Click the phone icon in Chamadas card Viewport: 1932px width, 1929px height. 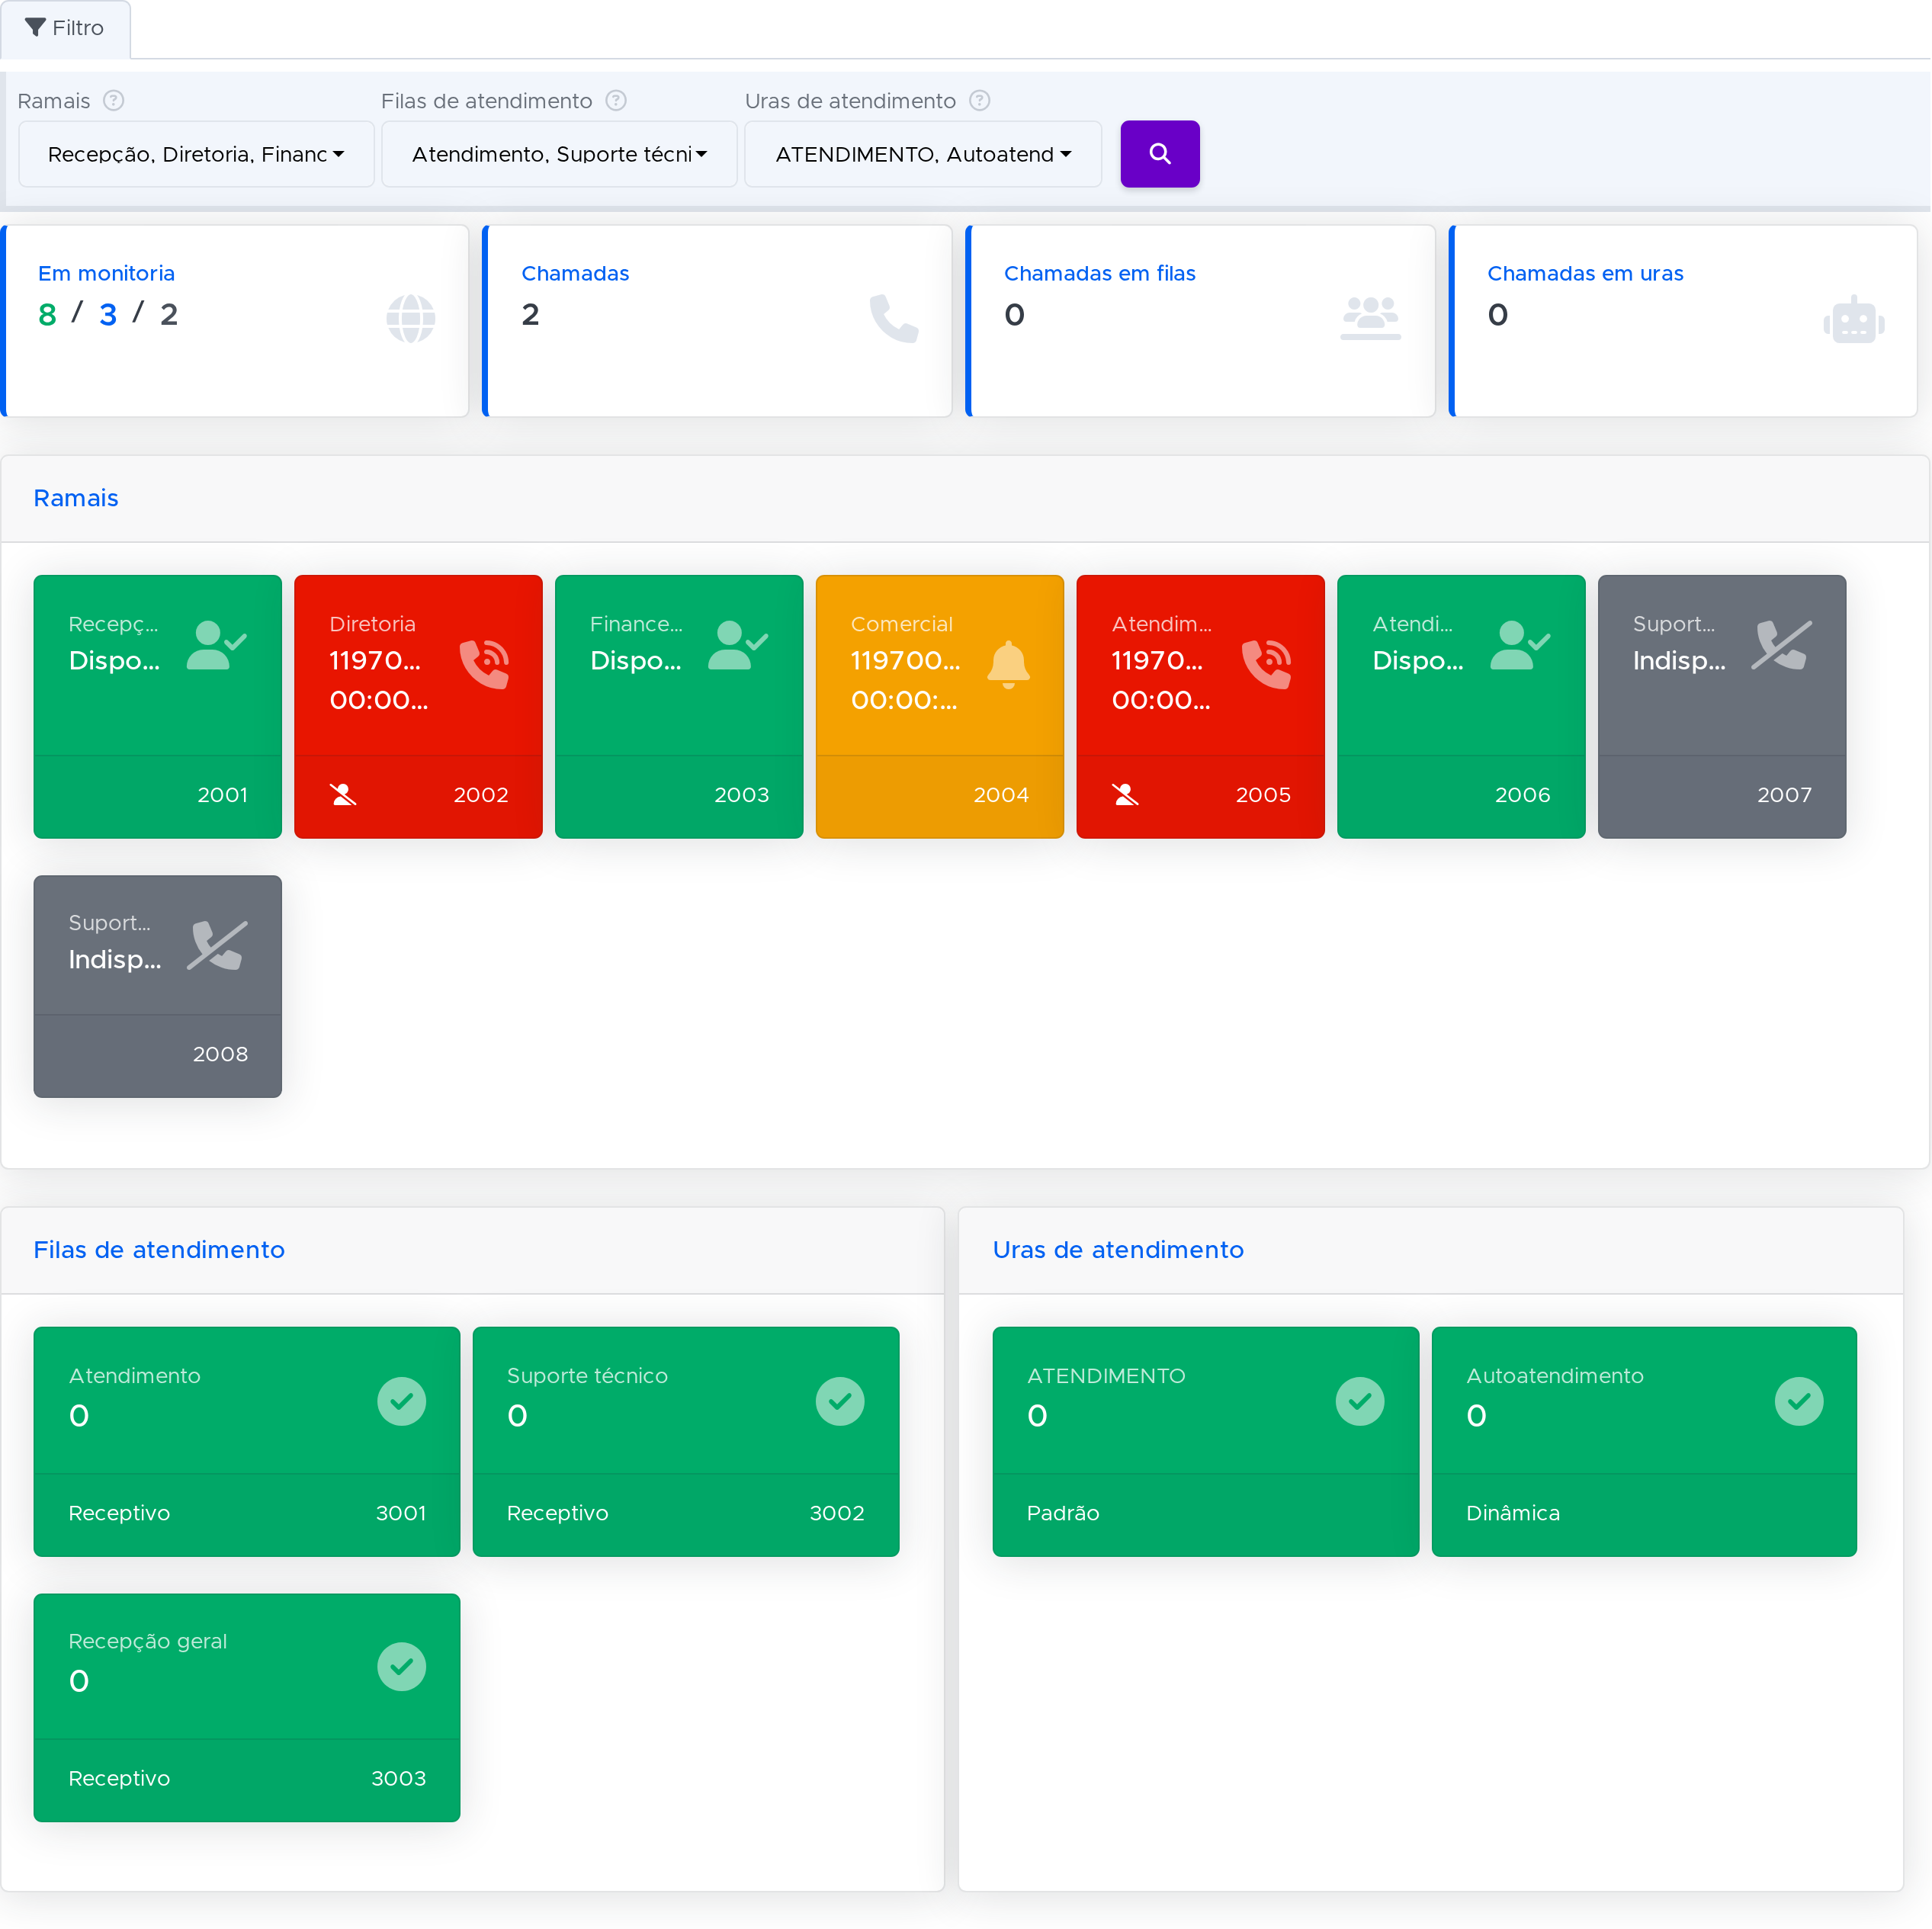point(894,319)
